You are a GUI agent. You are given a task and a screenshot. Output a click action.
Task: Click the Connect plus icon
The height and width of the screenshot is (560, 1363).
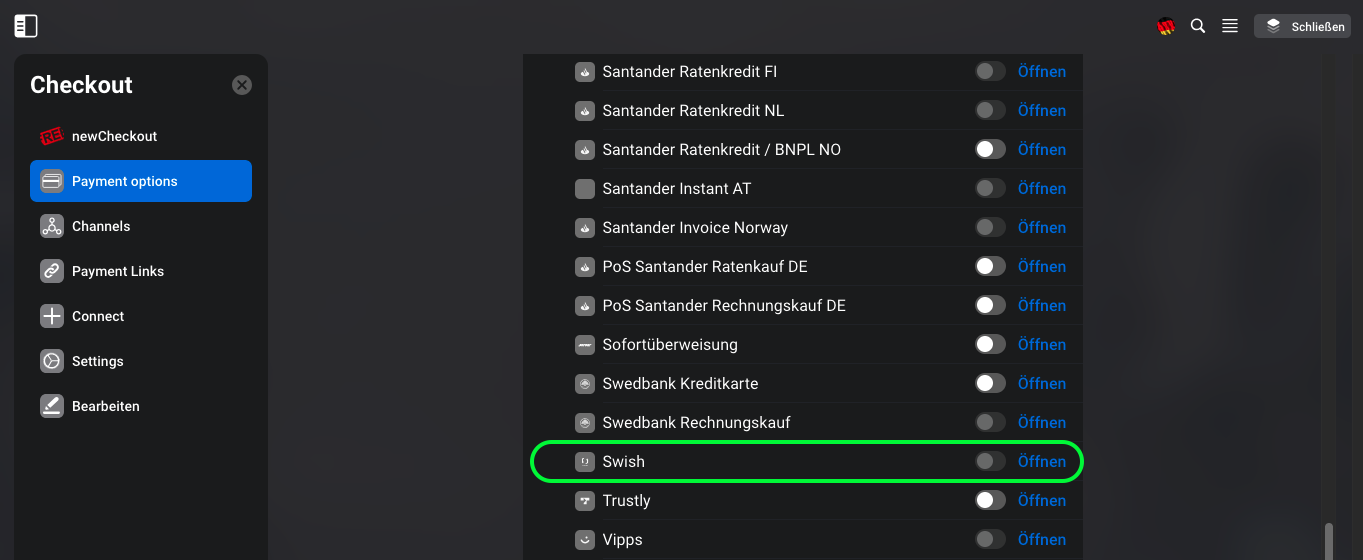[x=52, y=316]
